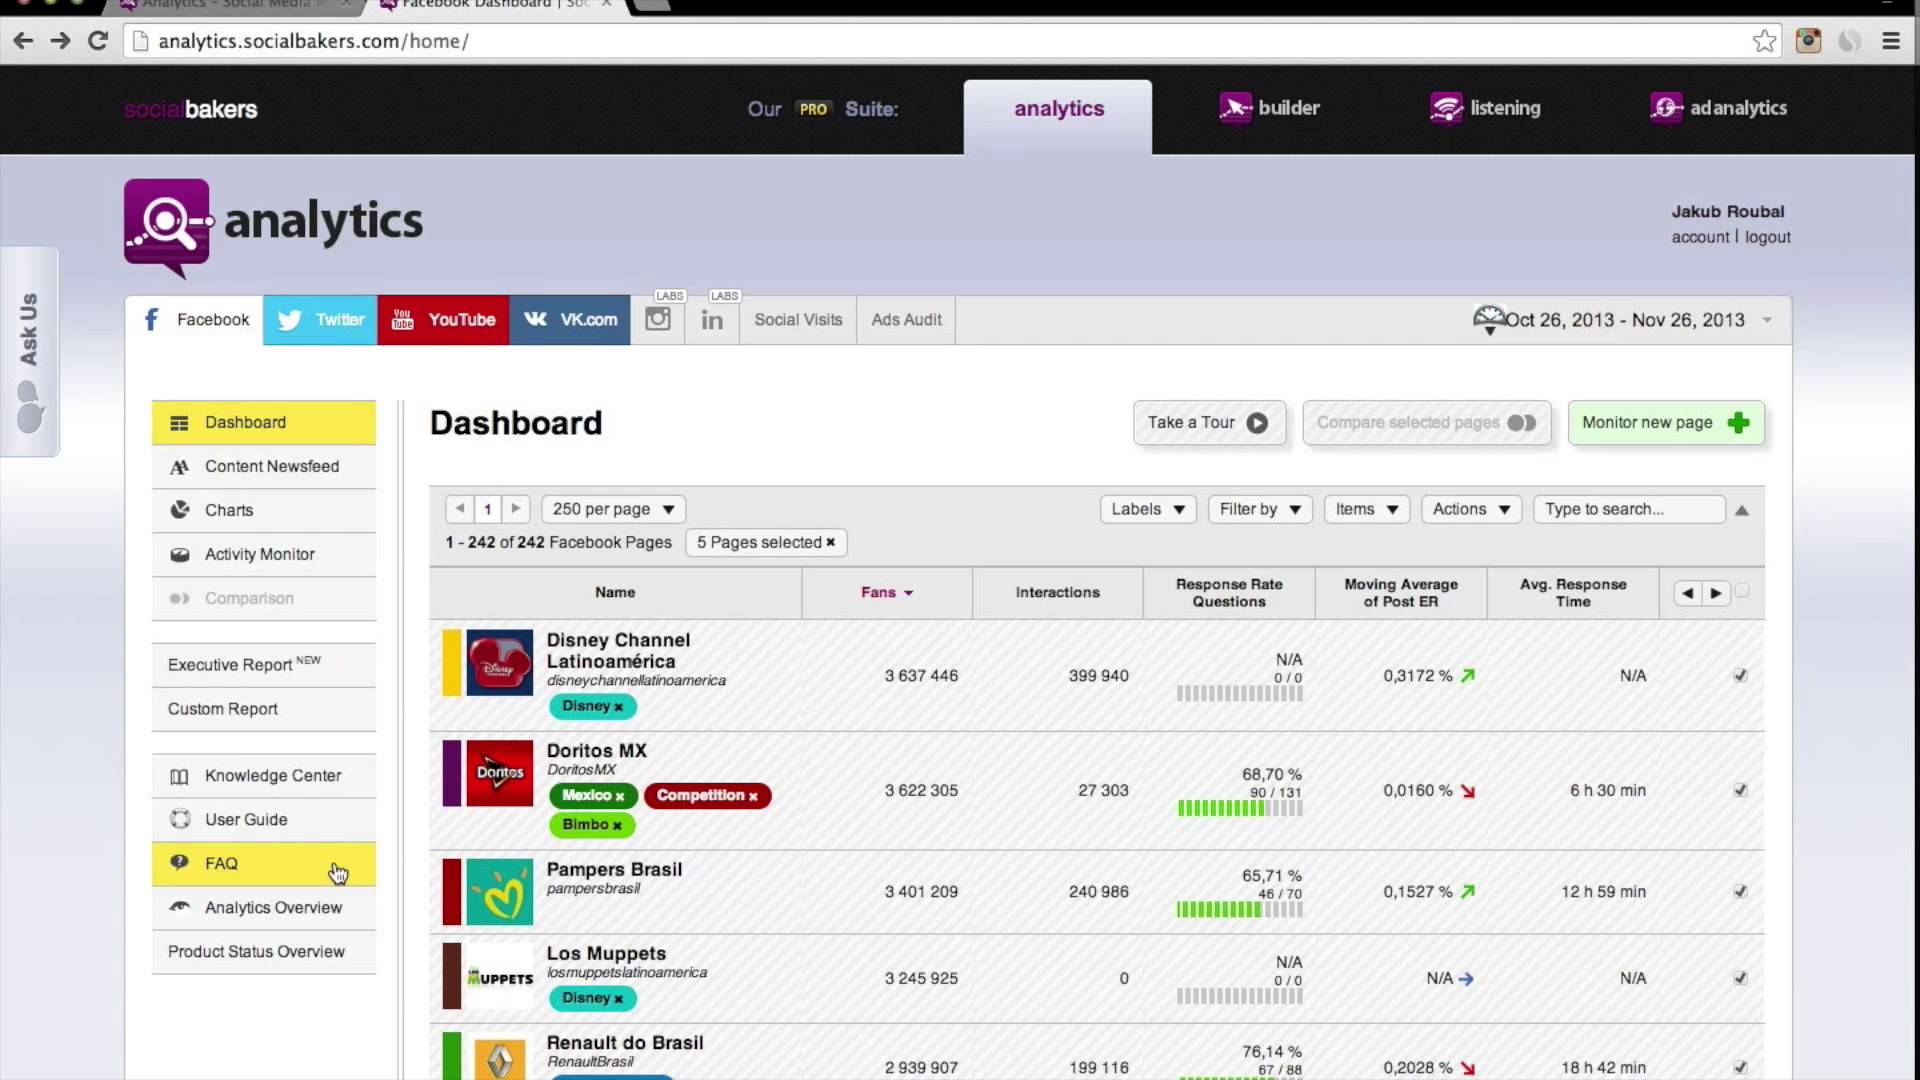Uncheck Disney Channel Latinoamérica row checkbox

point(1741,676)
